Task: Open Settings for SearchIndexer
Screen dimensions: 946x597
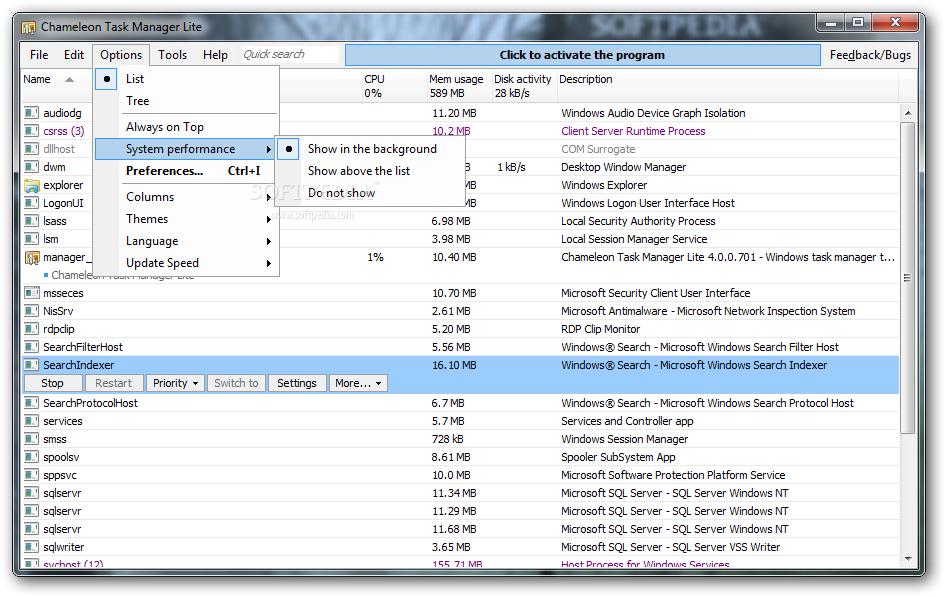Action: click(x=297, y=384)
